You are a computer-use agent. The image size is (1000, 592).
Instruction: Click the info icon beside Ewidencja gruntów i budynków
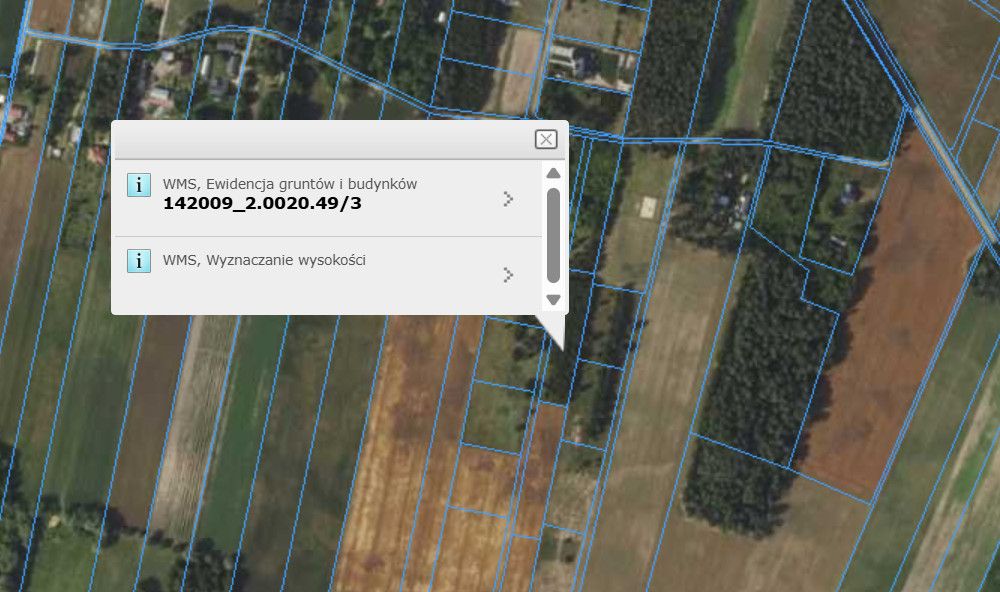139,185
